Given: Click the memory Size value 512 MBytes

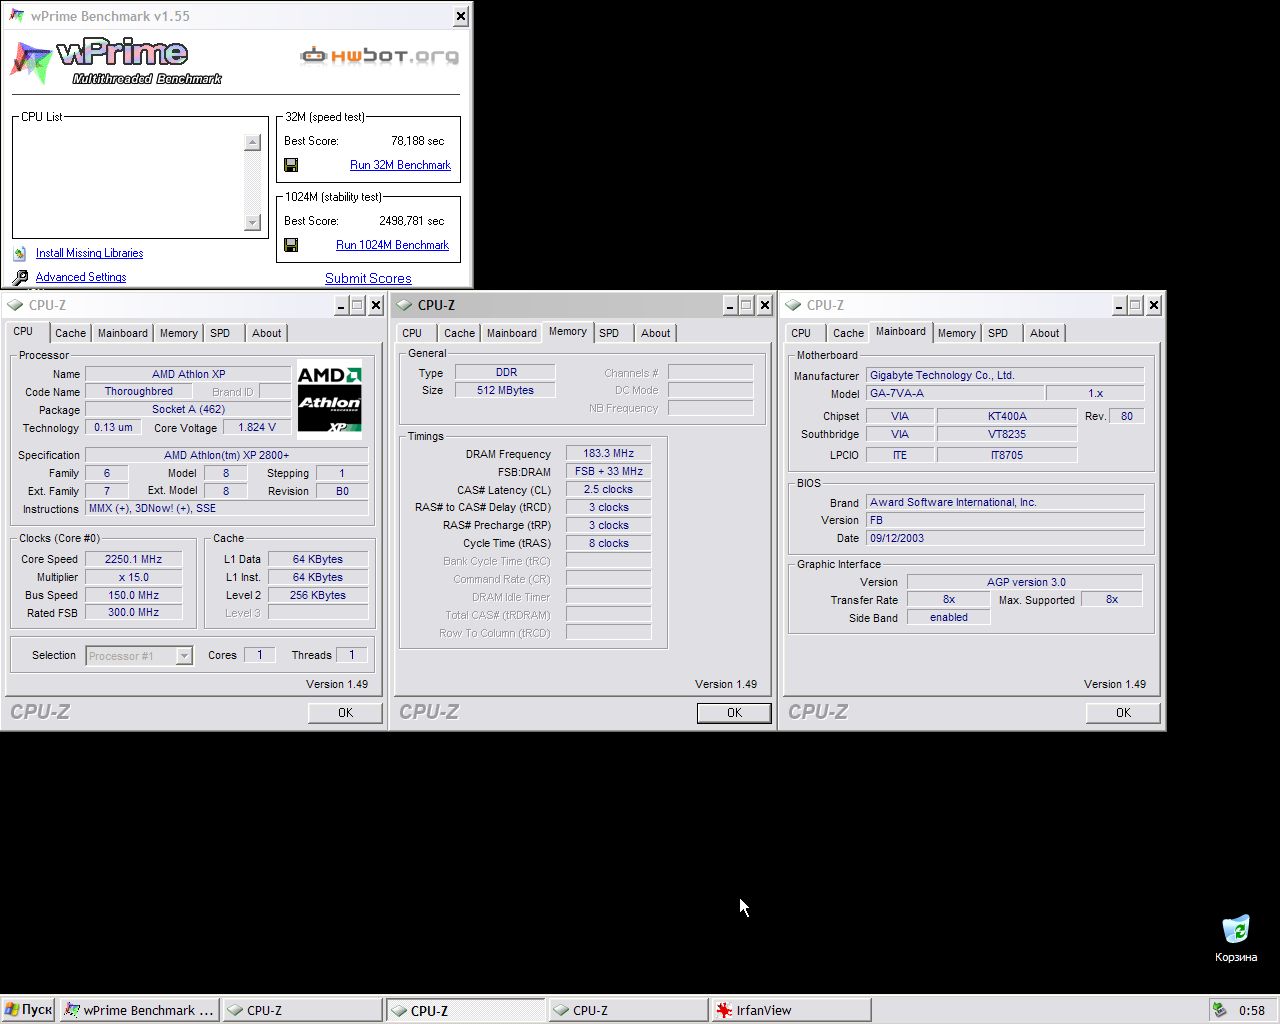Looking at the screenshot, I should (505, 390).
